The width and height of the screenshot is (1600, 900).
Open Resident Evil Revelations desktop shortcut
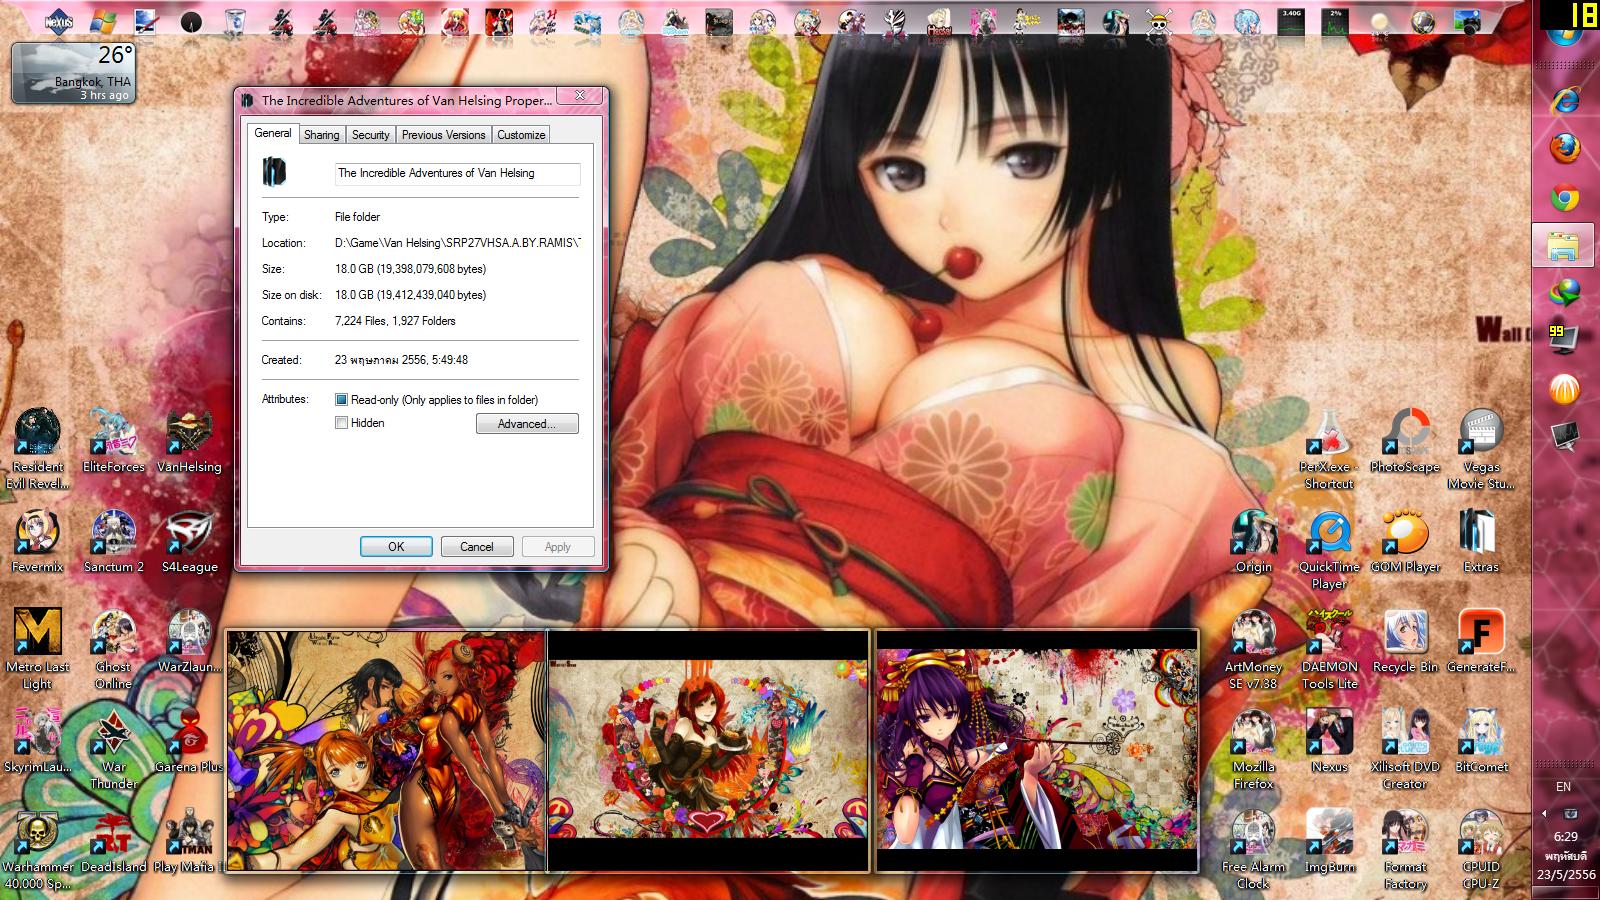pos(37,449)
